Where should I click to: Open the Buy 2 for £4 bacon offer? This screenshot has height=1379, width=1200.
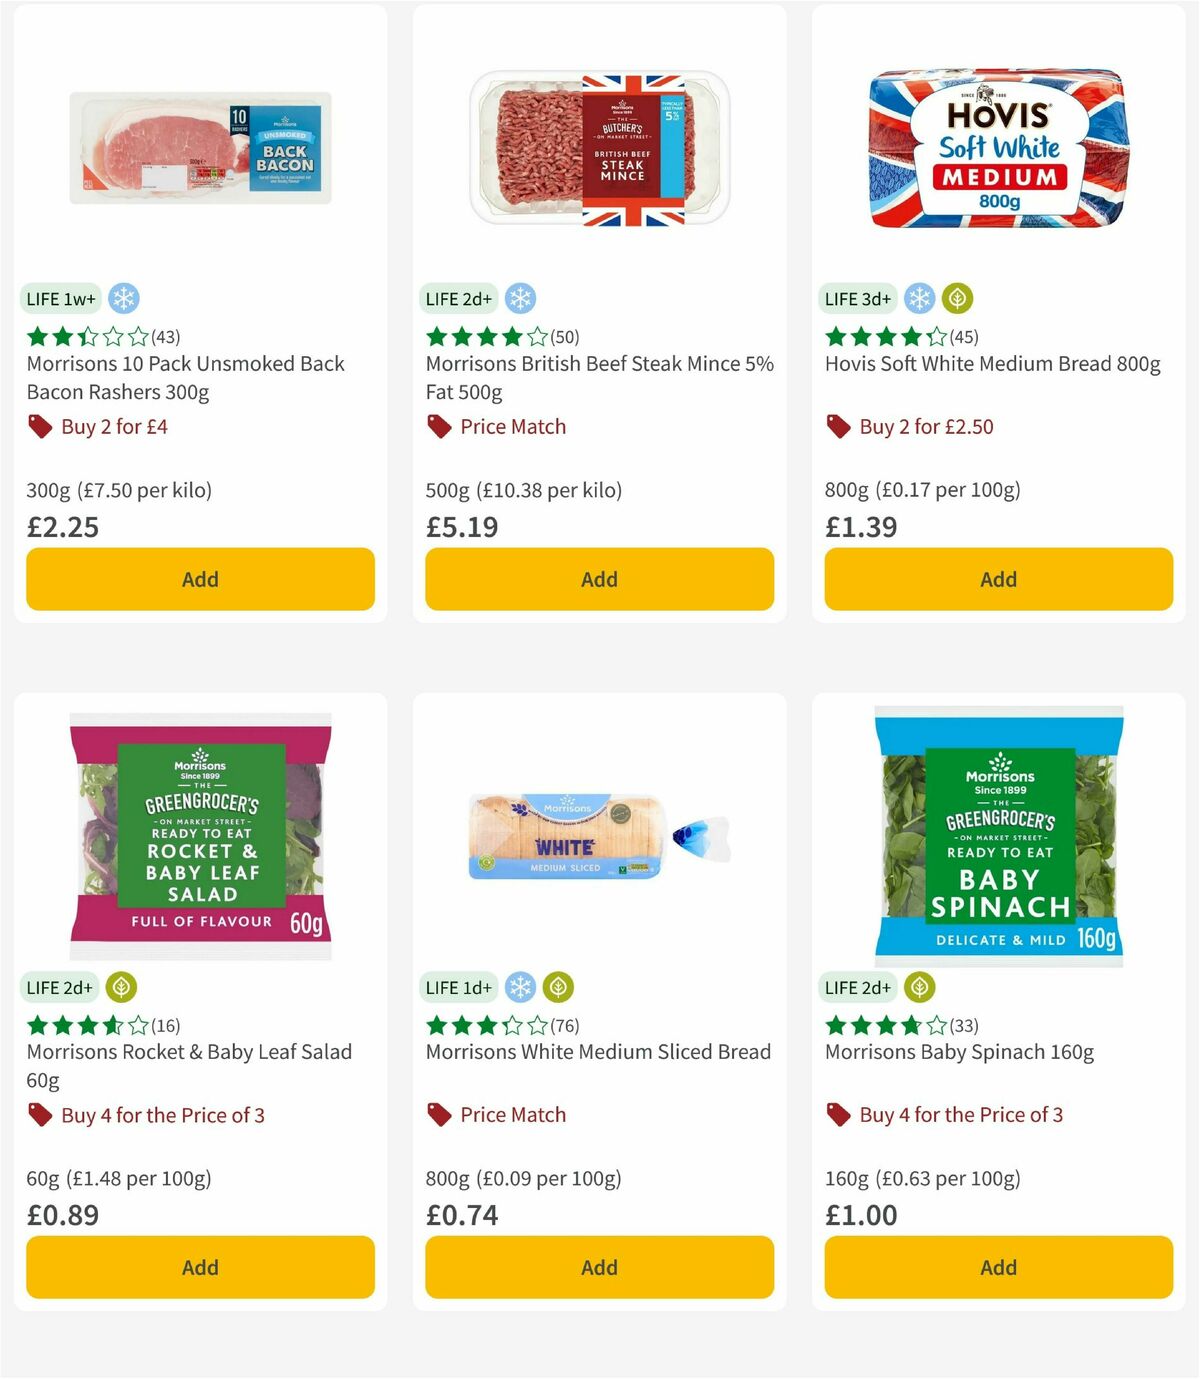115,426
